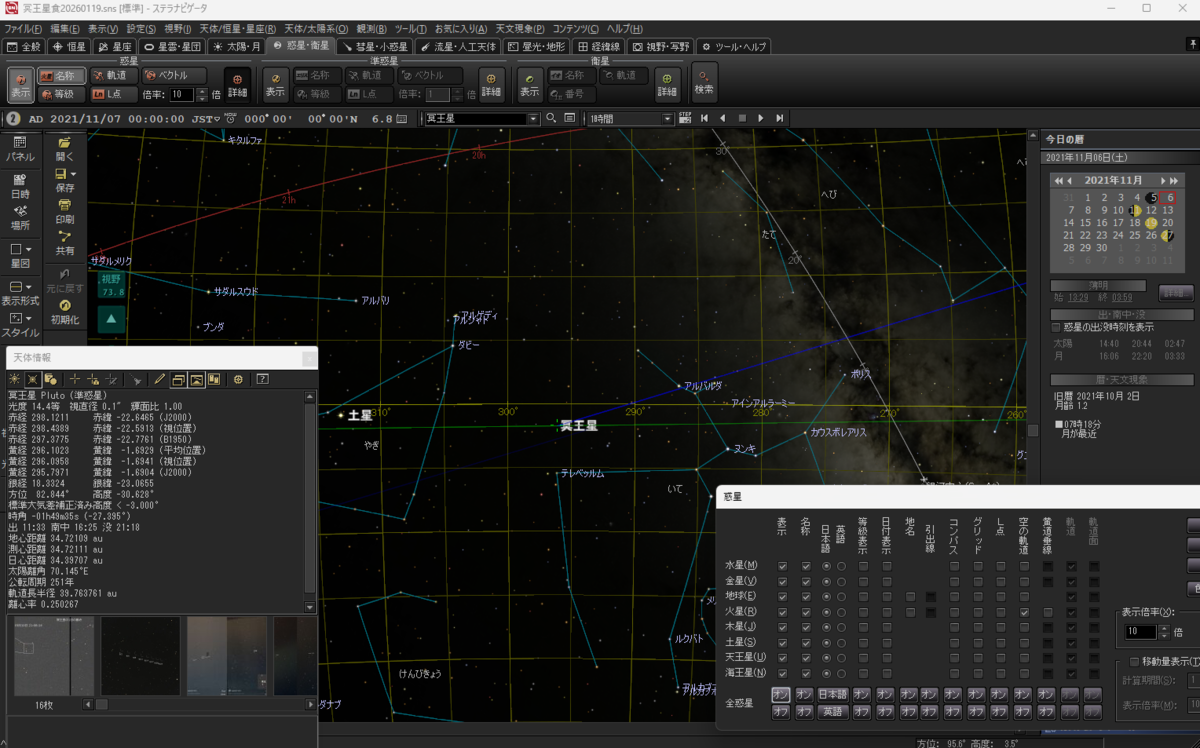
Task: Click the sun icon in 天体情報 toolbar
Action: point(14,379)
